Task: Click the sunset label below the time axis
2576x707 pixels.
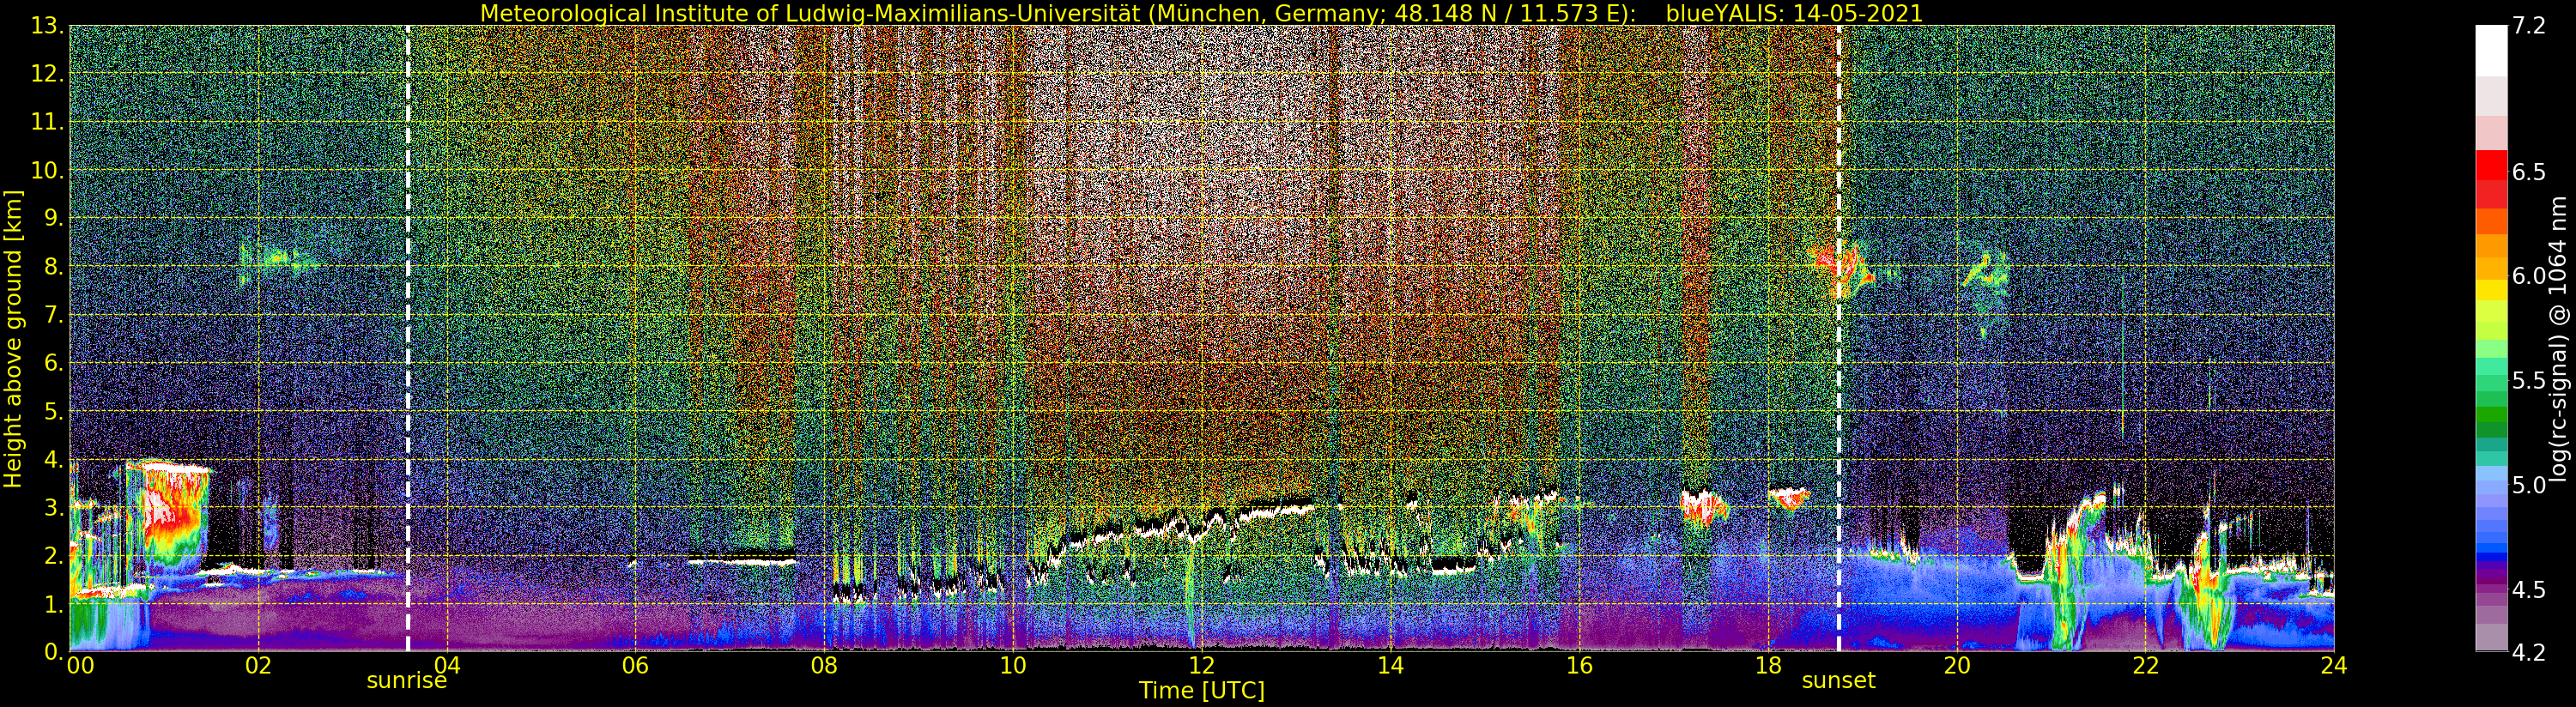Action: (x=1838, y=682)
